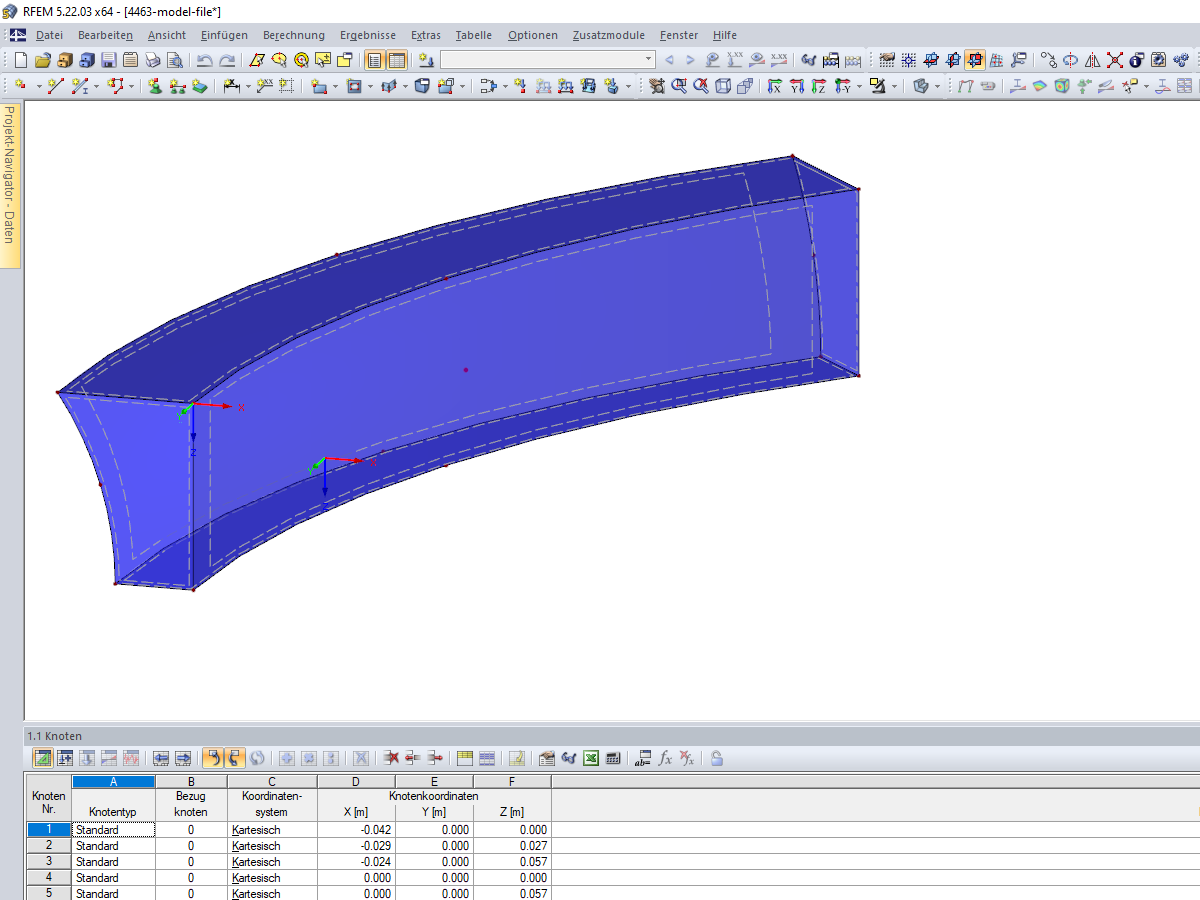Image resolution: width=1200 pixels, height=900 pixels.
Task: Expand the new surface tool dropdown arrow
Action: click(x=335, y=86)
